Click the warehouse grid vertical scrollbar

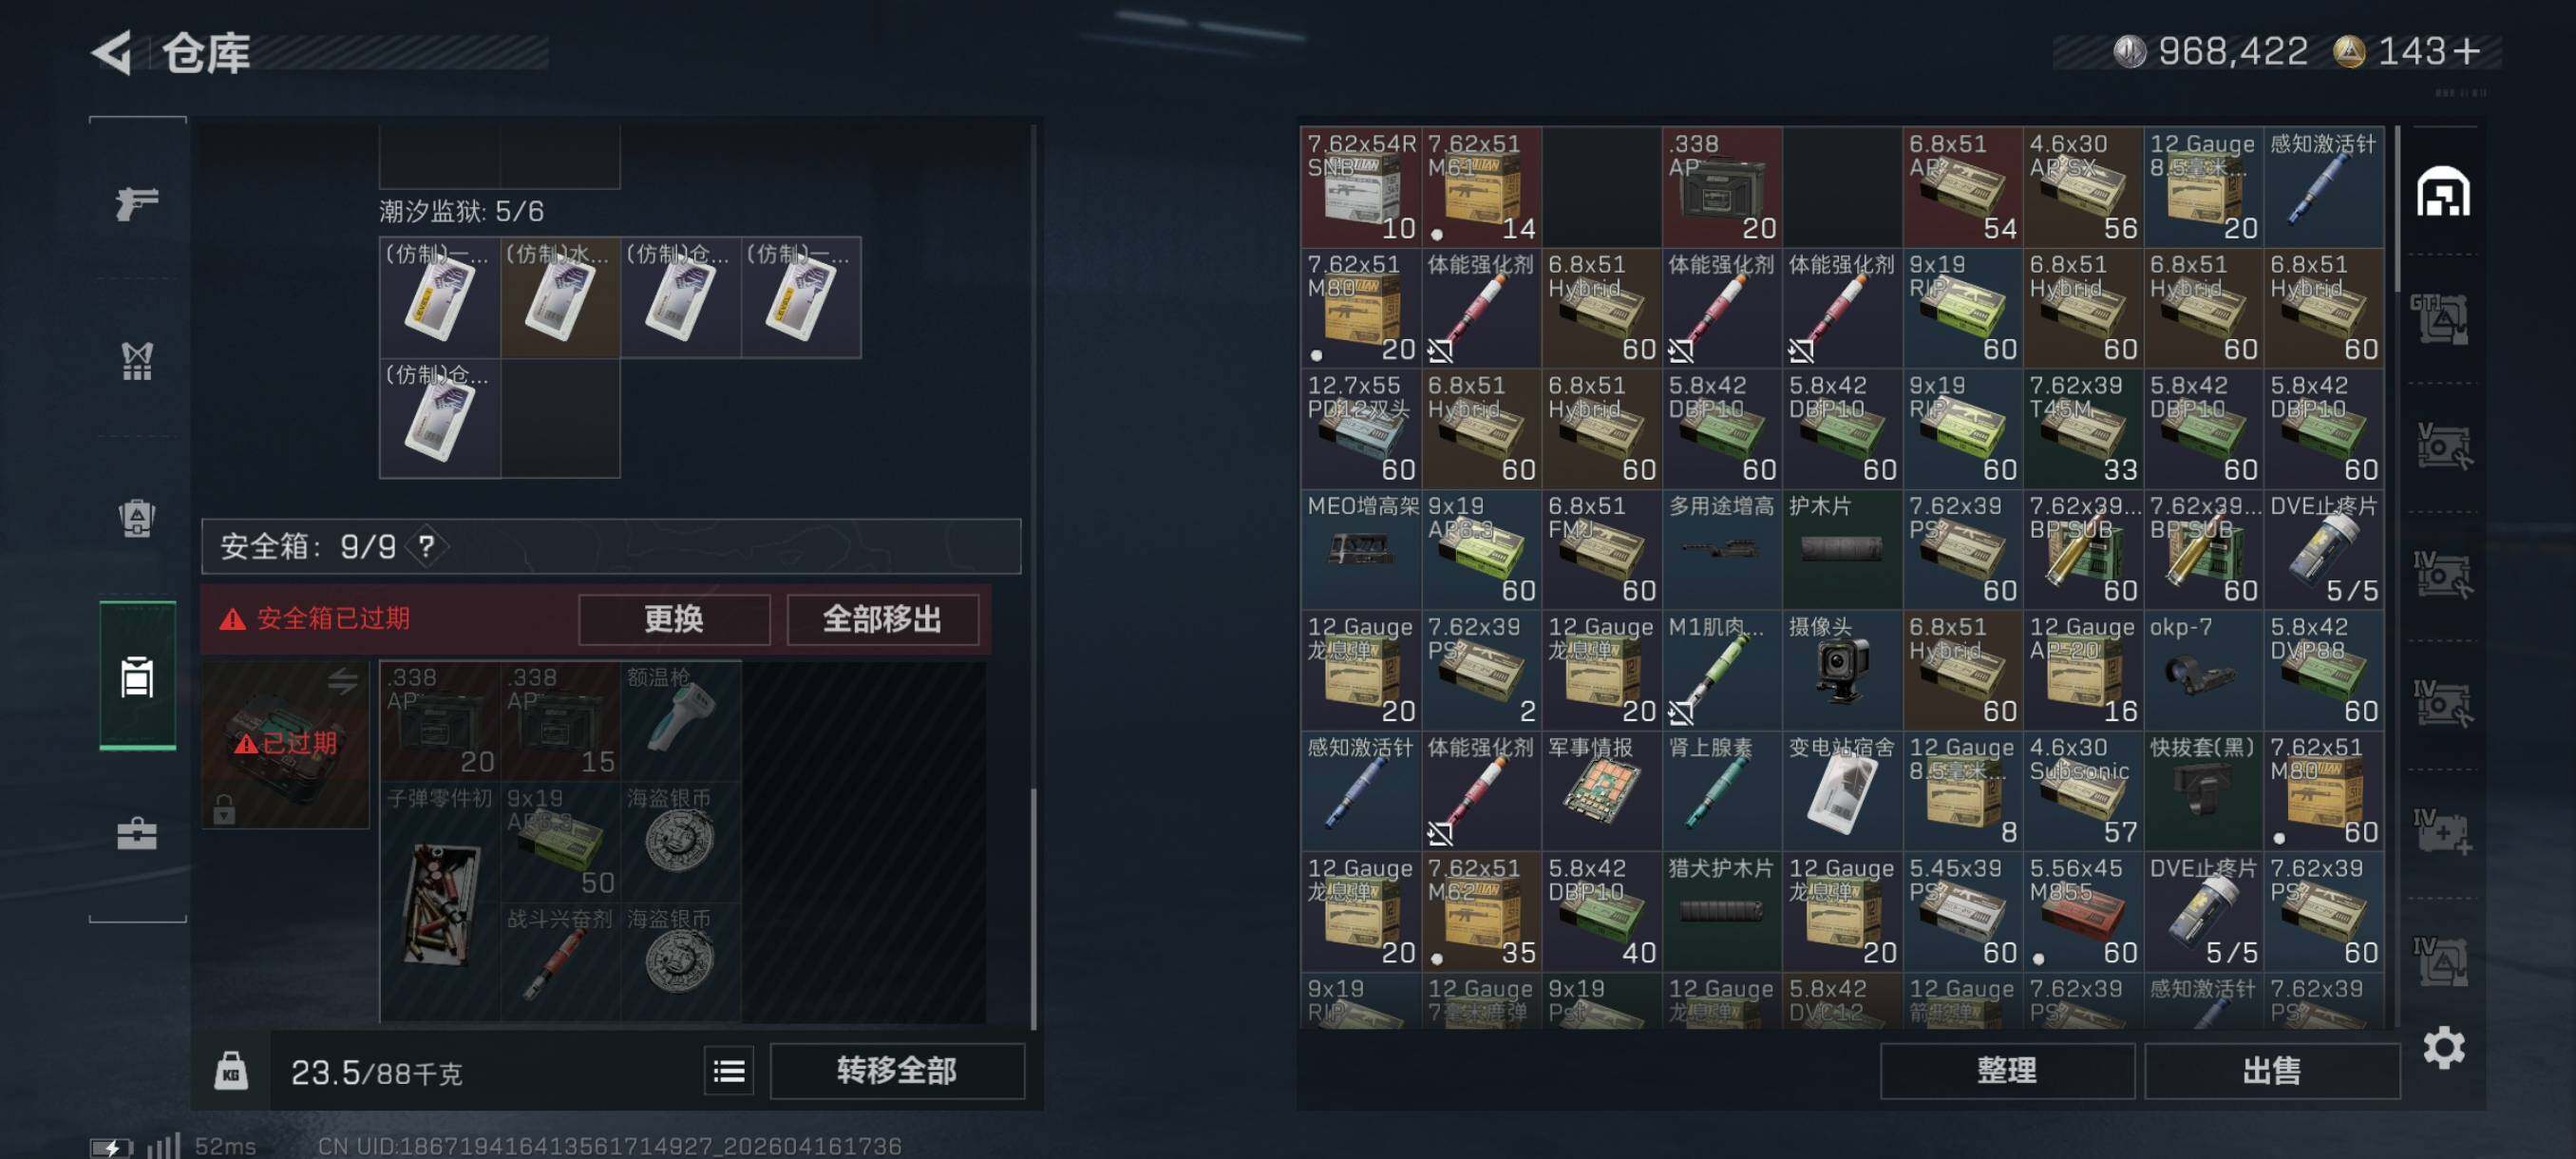(x=2397, y=210)
